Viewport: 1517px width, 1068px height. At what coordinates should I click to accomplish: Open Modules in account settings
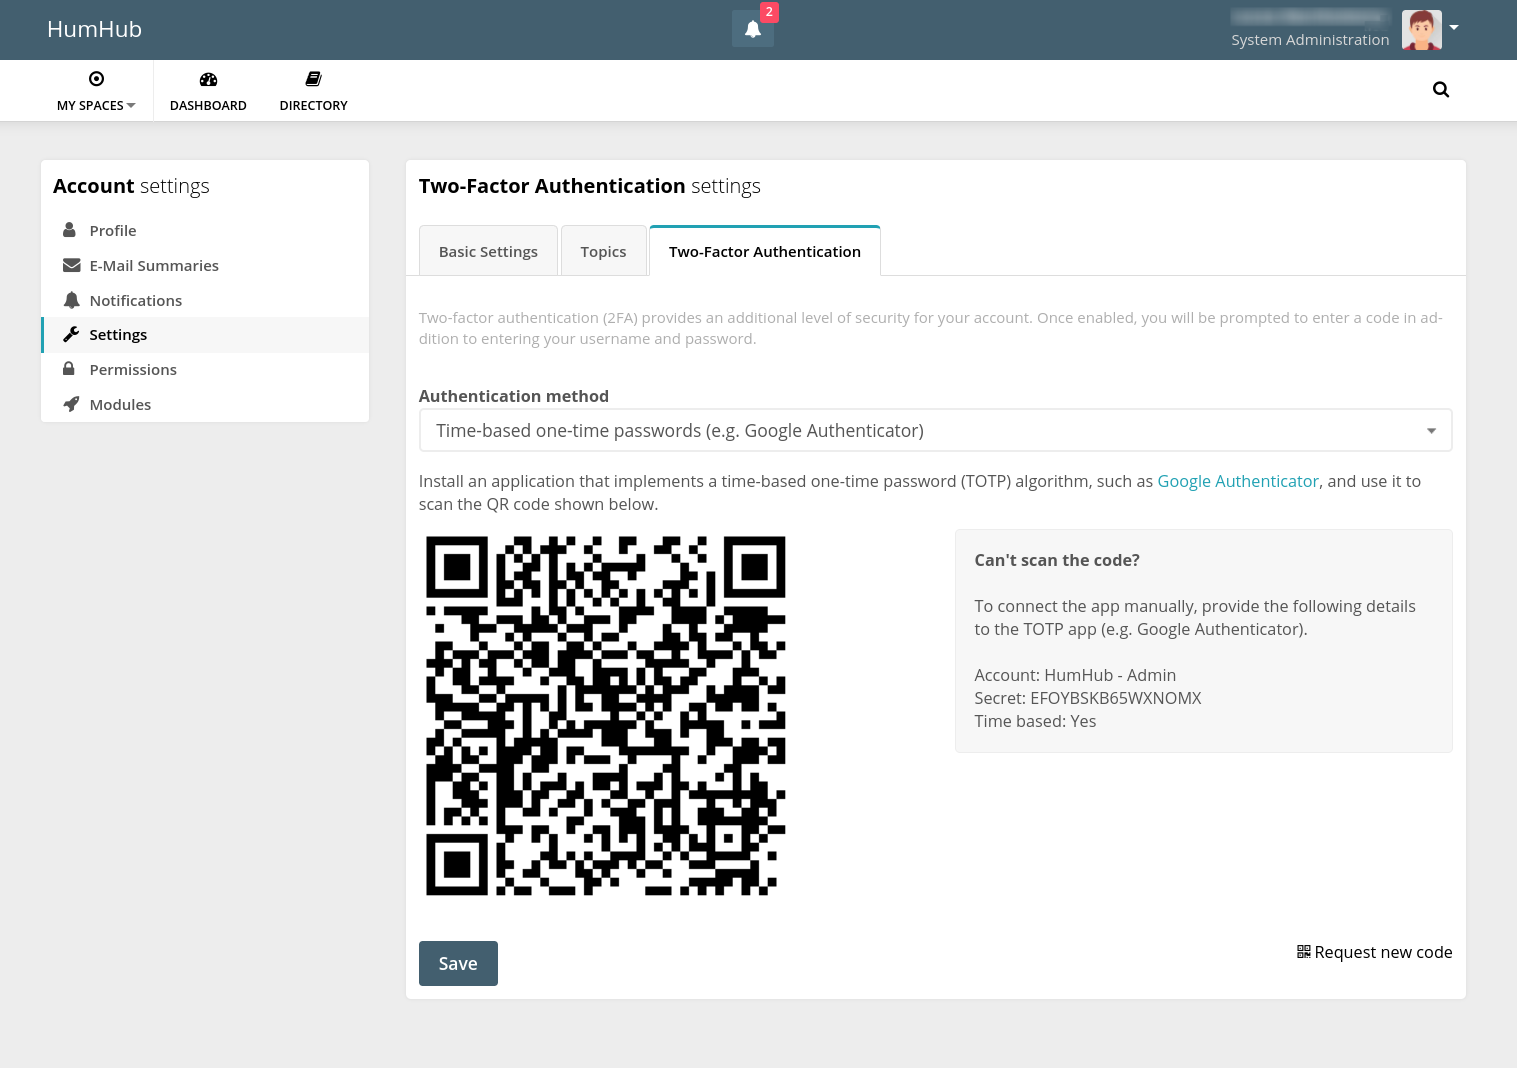point(205,404)
